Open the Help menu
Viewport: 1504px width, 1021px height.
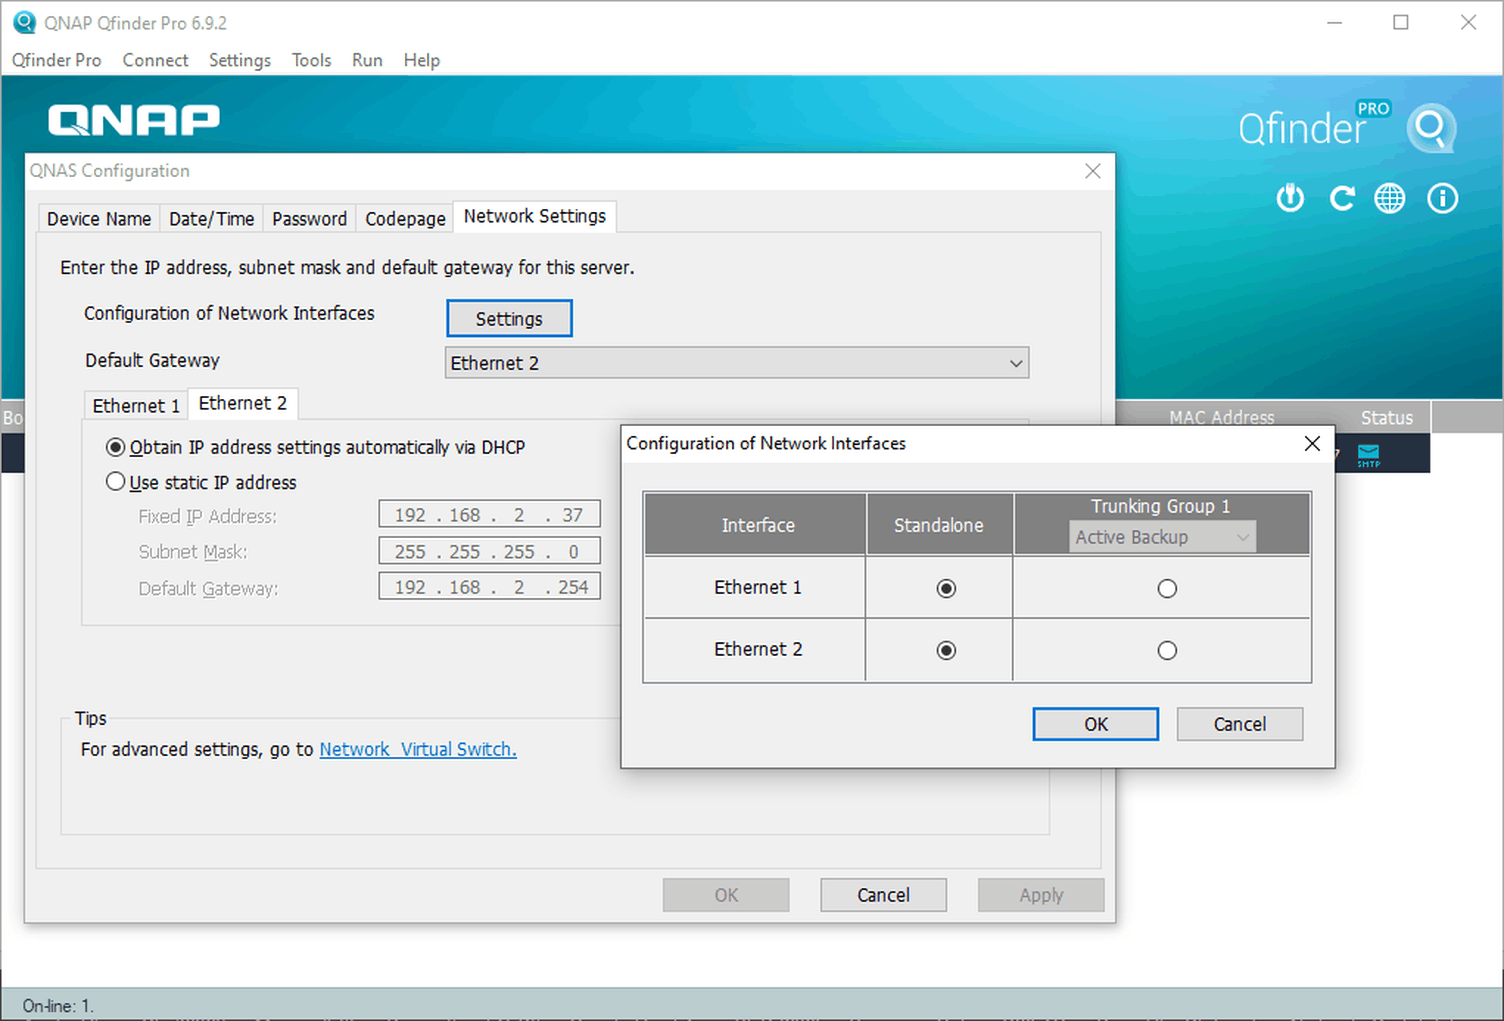click(x=422, y=60)
